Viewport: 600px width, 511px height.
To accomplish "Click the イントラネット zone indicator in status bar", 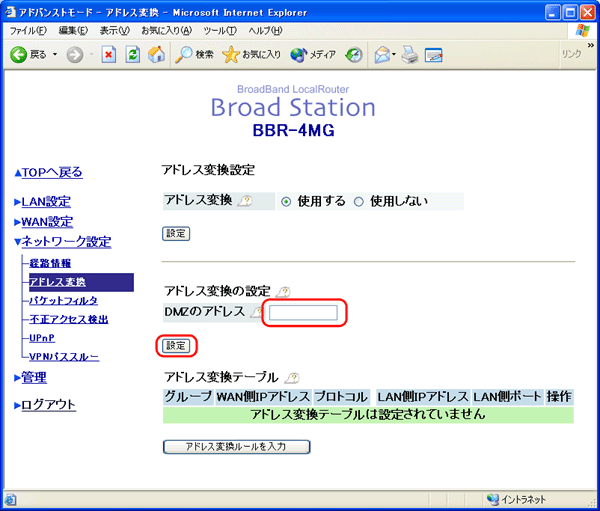I will pyautogui.click(x=517, y=500).
